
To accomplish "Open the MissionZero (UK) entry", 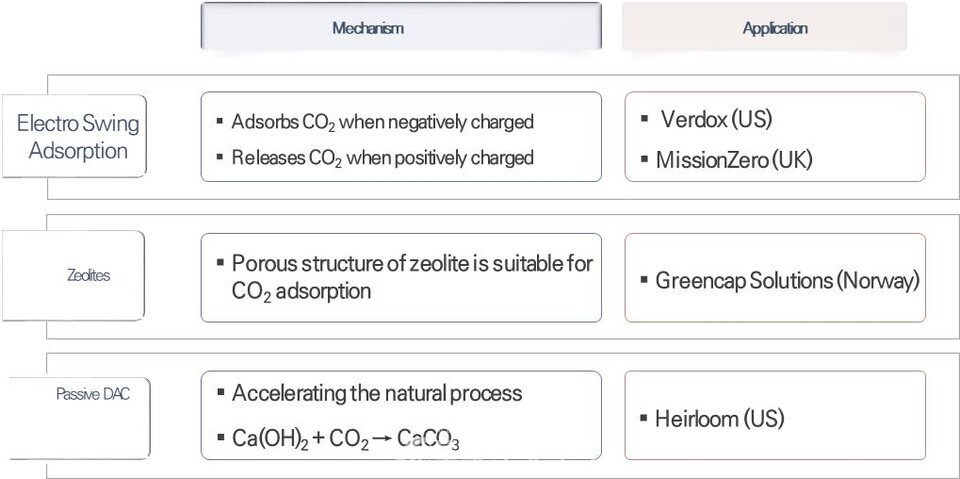I will [734, 159].
